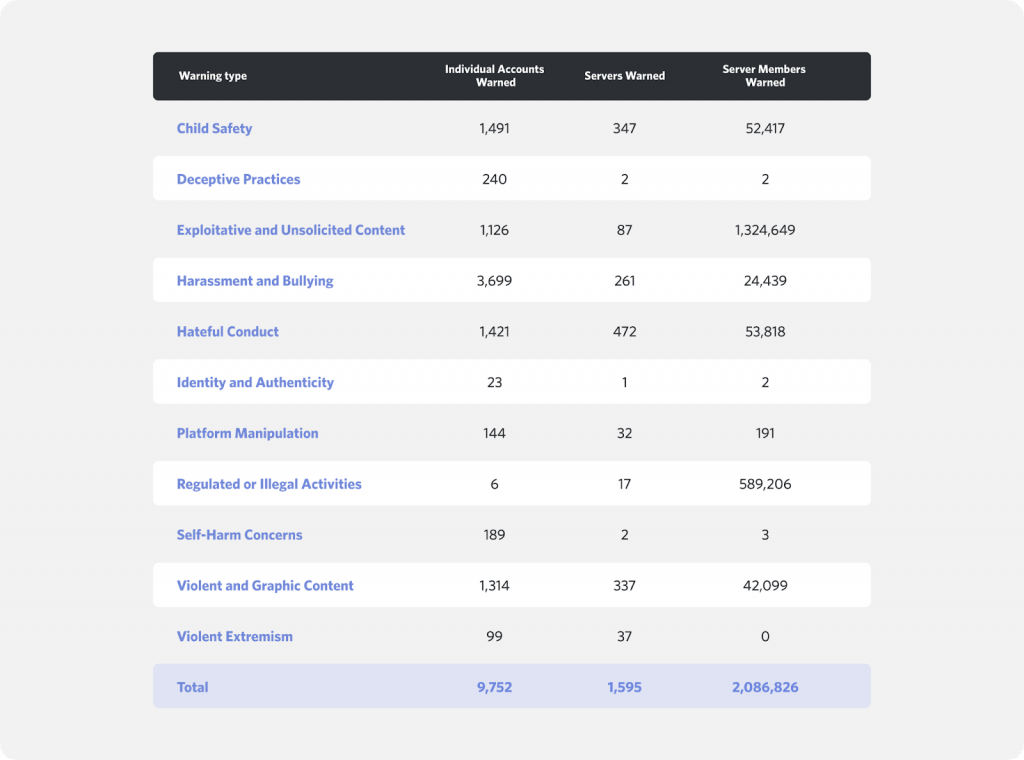
Task: Click the Warning type column header
Action: point(213,76)
